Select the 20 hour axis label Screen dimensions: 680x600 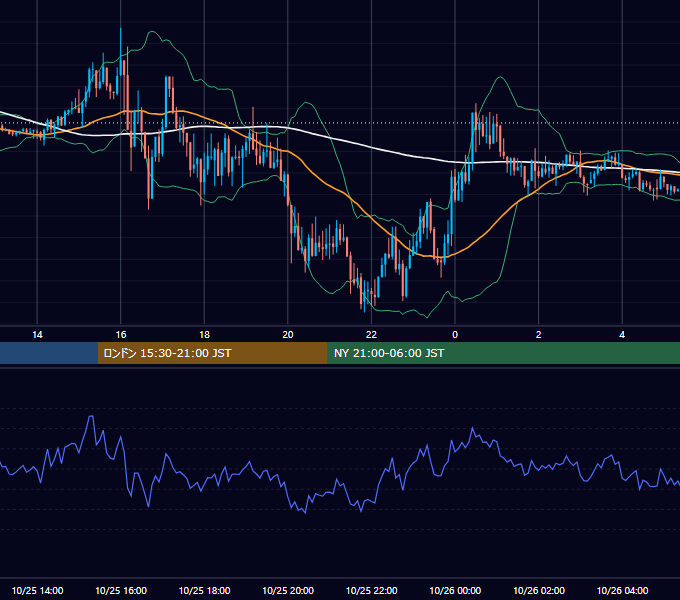(x=288, y=335)
